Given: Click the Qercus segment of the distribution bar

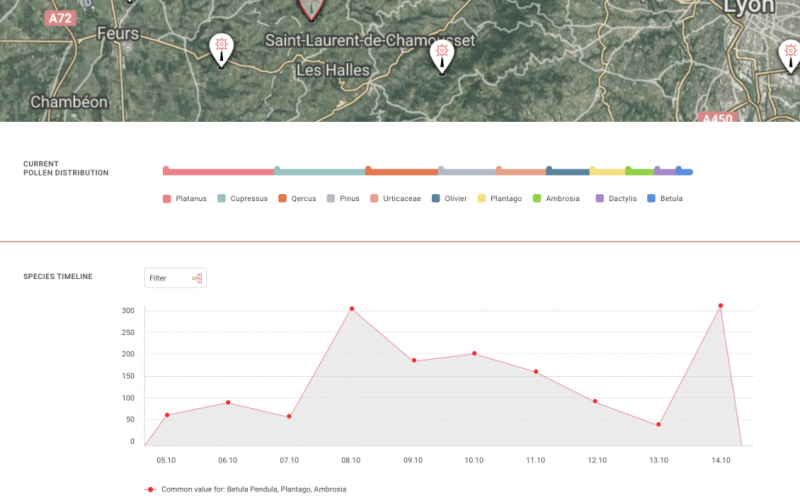Looking at the screenshot, I should [x=403, y=172].
